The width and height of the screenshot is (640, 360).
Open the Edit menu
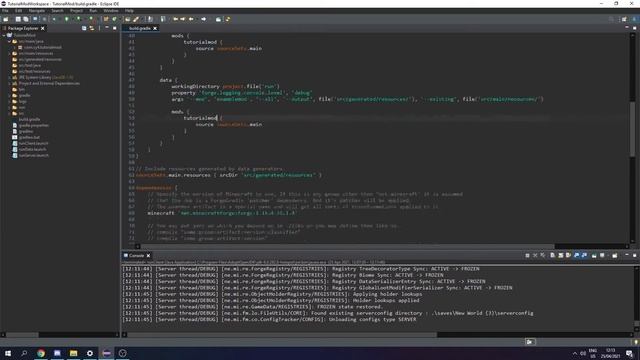(18, 11)
